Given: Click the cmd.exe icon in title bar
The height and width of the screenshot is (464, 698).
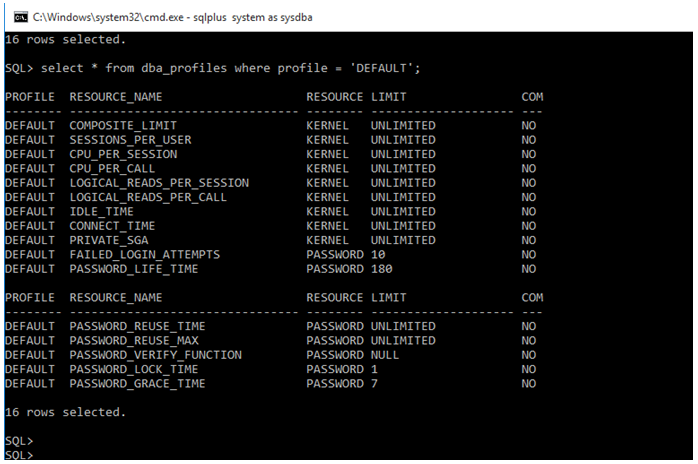Looking at the screenshot, I should [x=20, y=17].
